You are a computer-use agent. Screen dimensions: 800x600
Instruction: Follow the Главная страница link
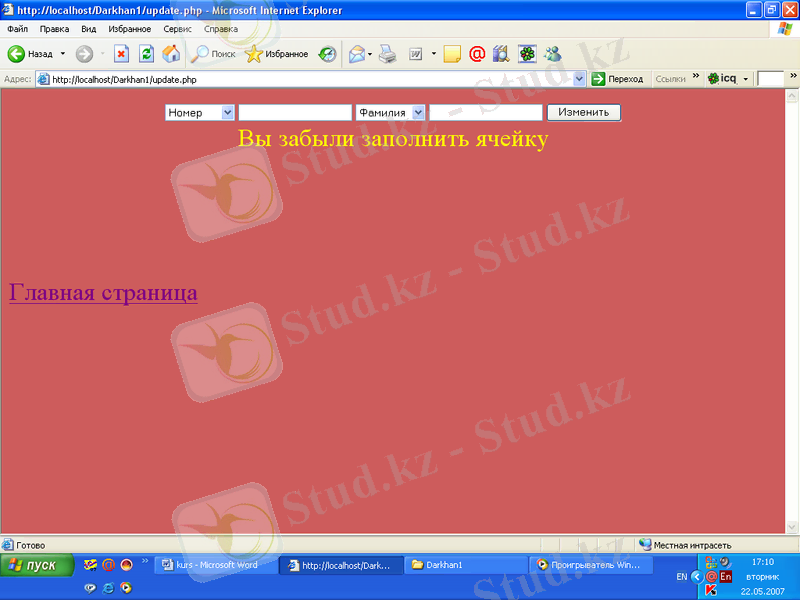click(x=103, y=293)
